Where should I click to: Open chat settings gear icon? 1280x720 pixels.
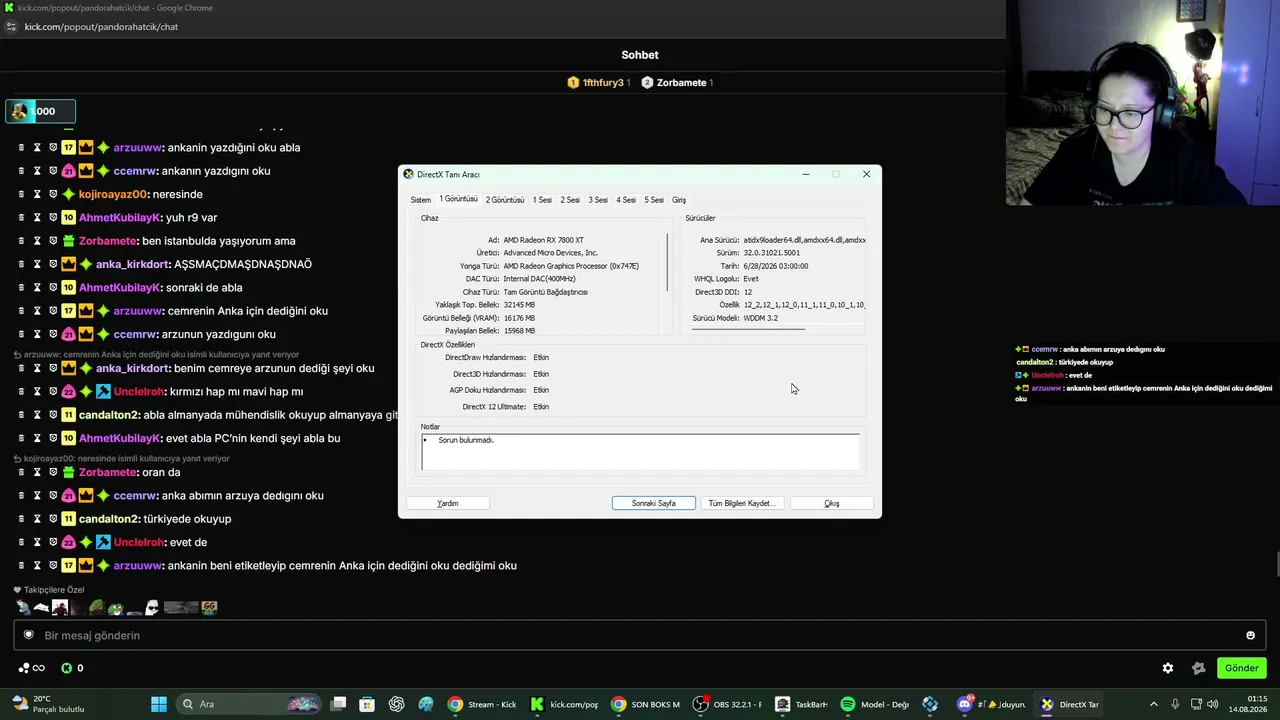1168,668
